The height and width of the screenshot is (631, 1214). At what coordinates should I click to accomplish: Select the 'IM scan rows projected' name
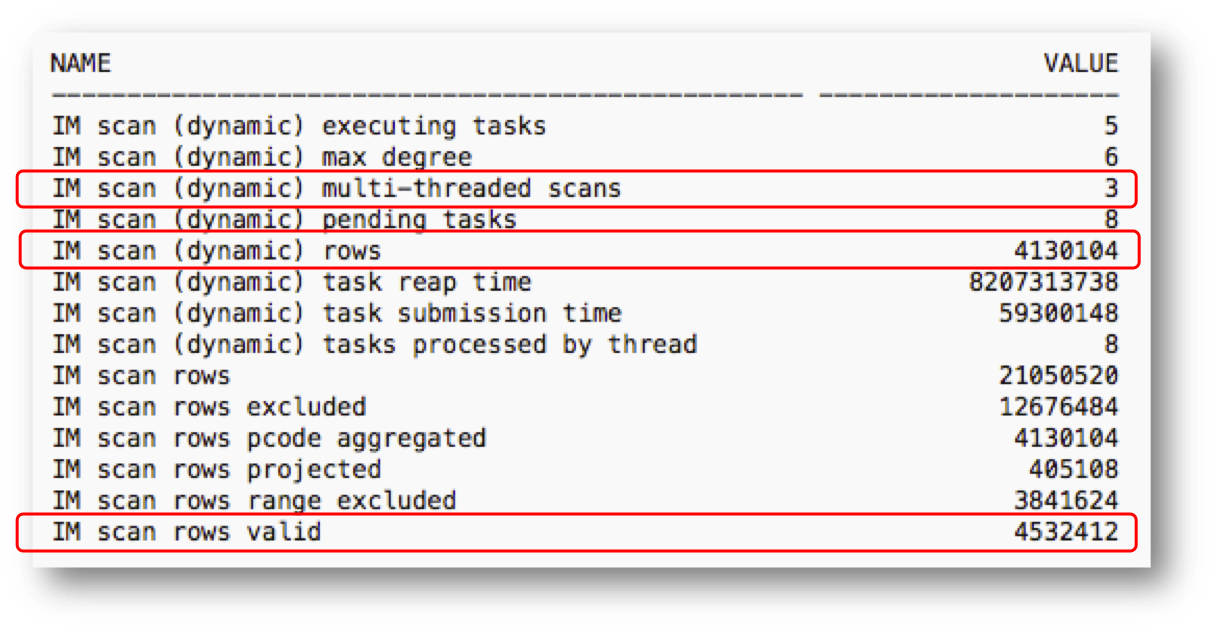click(216, 469)
